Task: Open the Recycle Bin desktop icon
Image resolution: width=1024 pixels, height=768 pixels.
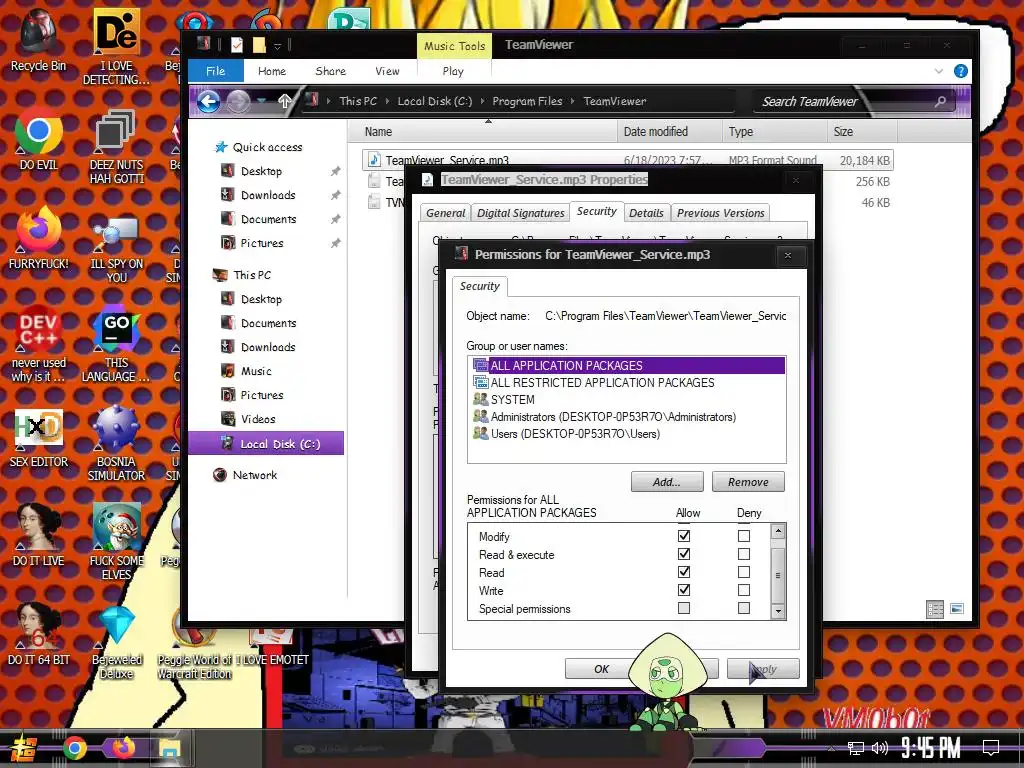Action: 38,40
